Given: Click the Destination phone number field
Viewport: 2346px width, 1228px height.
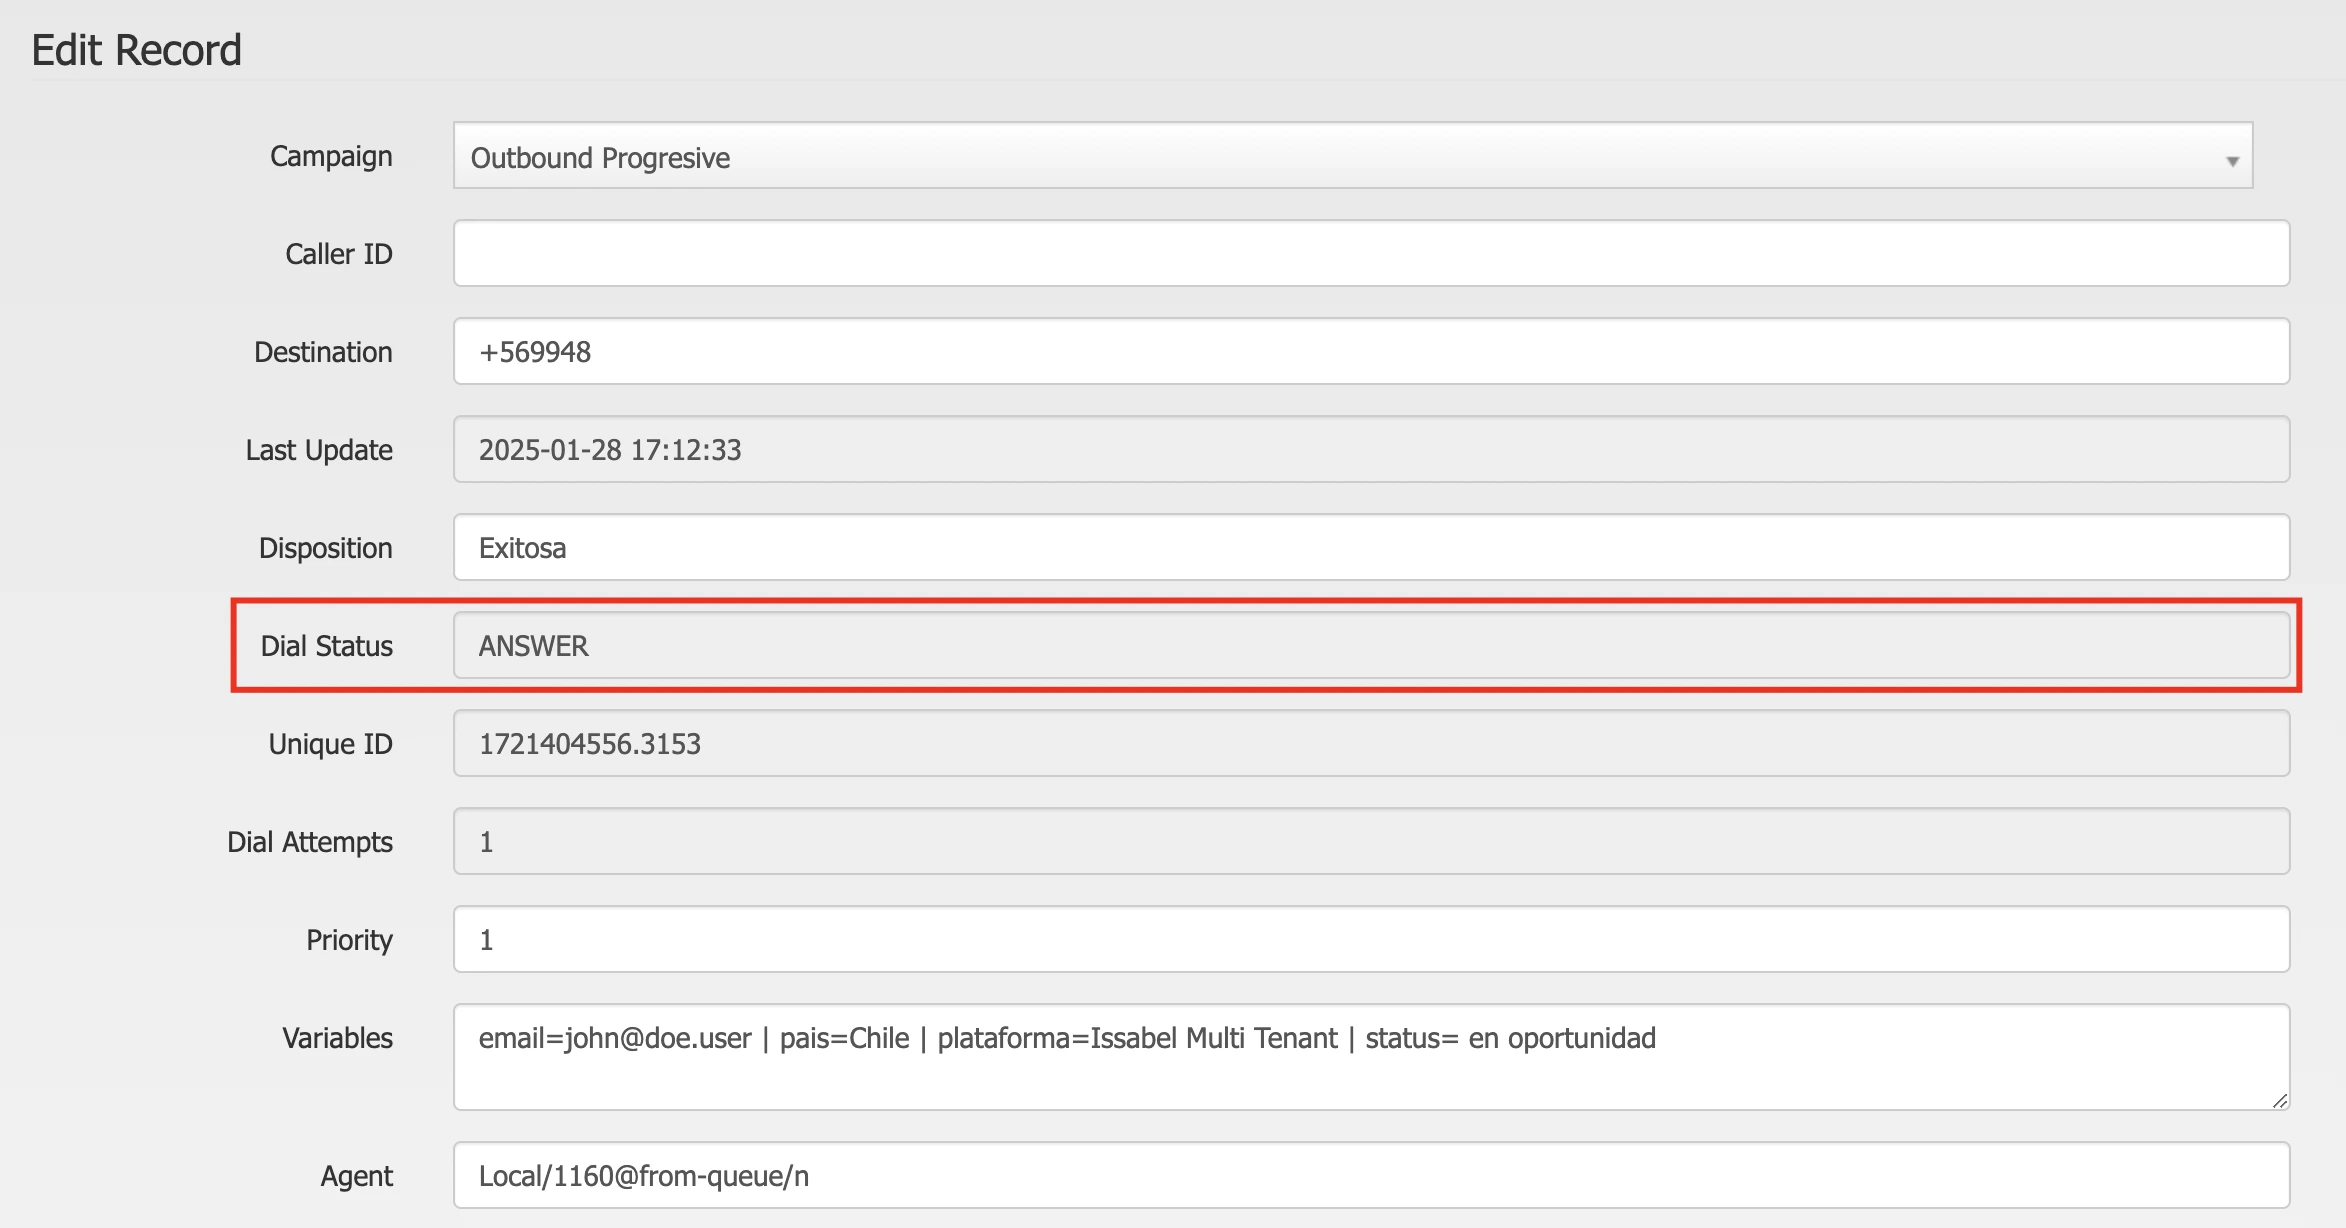Looking at the screenshot, I should click(1370, 352).
